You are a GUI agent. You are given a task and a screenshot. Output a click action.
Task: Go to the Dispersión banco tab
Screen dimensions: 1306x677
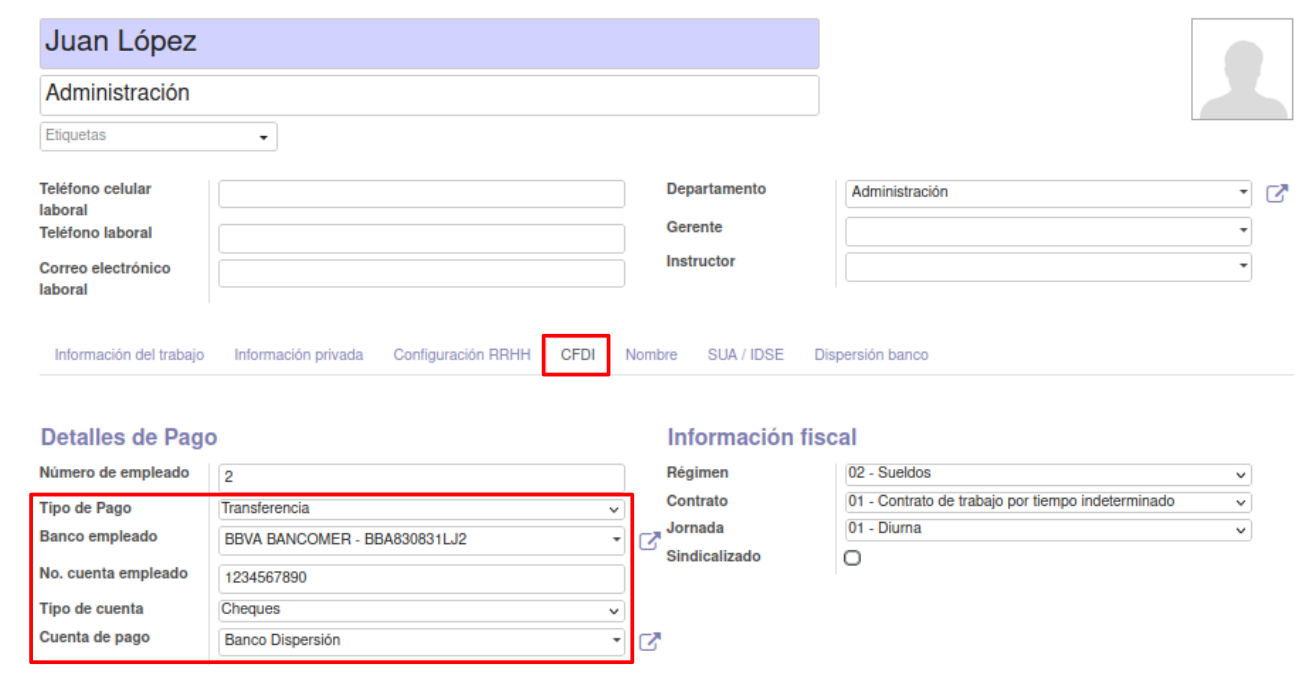pos(870,355)
